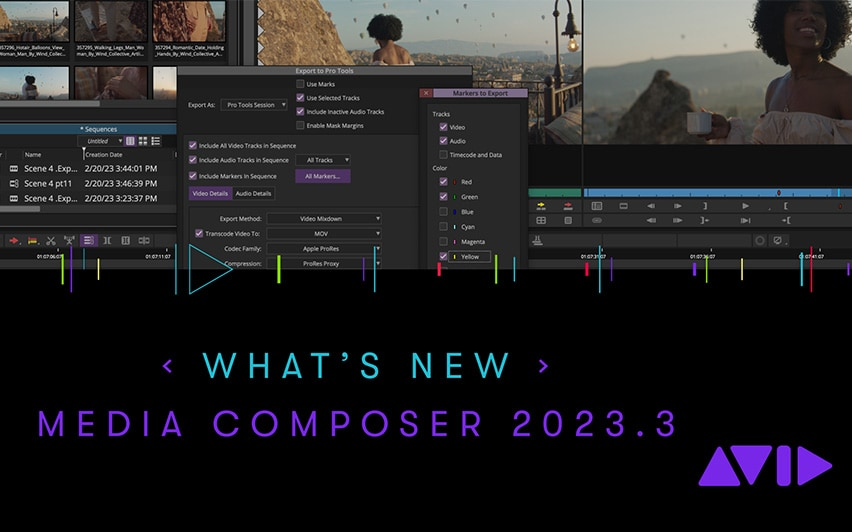
Task: Uncheck Include Markers in Sequence
Action: [192, 176]
